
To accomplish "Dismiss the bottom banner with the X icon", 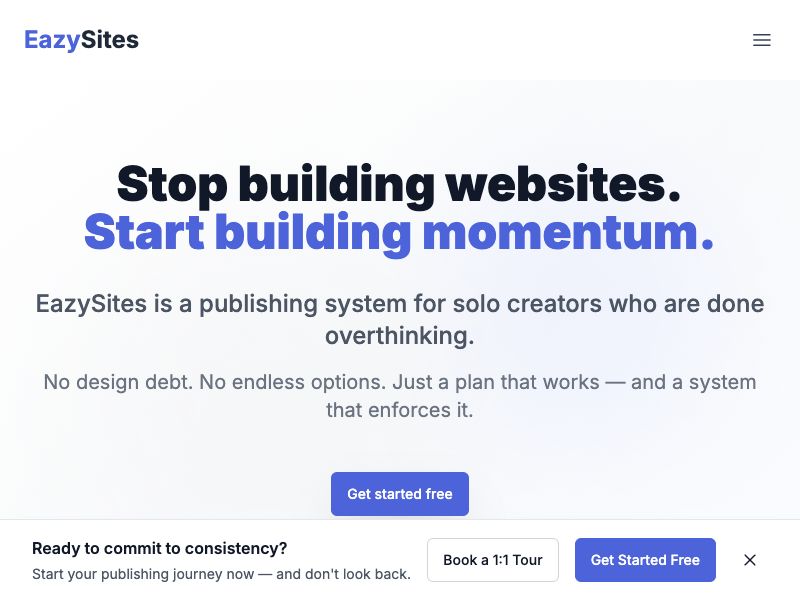I will point(750,560).
